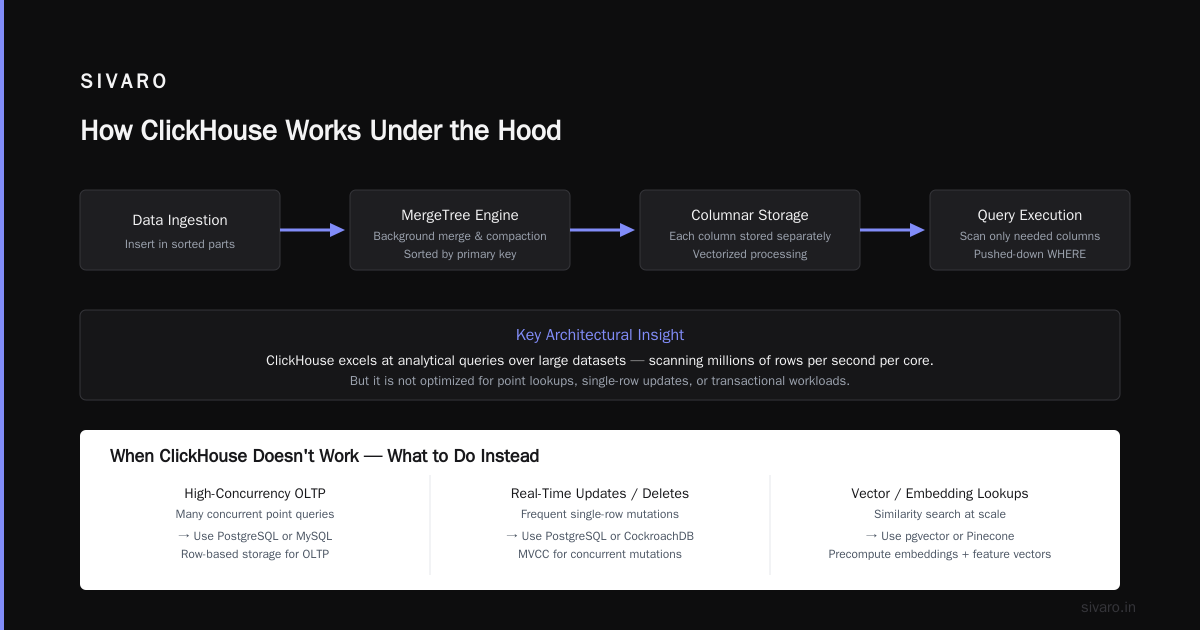Image resolution: width=1200 pixels, height=630 pixels.
Task: Click arrow between MergeTree and Columnar Storage
Action: [603, 230]
